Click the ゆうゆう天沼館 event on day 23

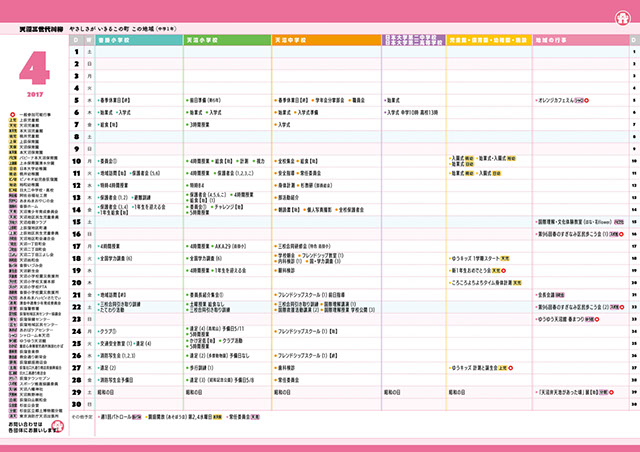point(565,319)
